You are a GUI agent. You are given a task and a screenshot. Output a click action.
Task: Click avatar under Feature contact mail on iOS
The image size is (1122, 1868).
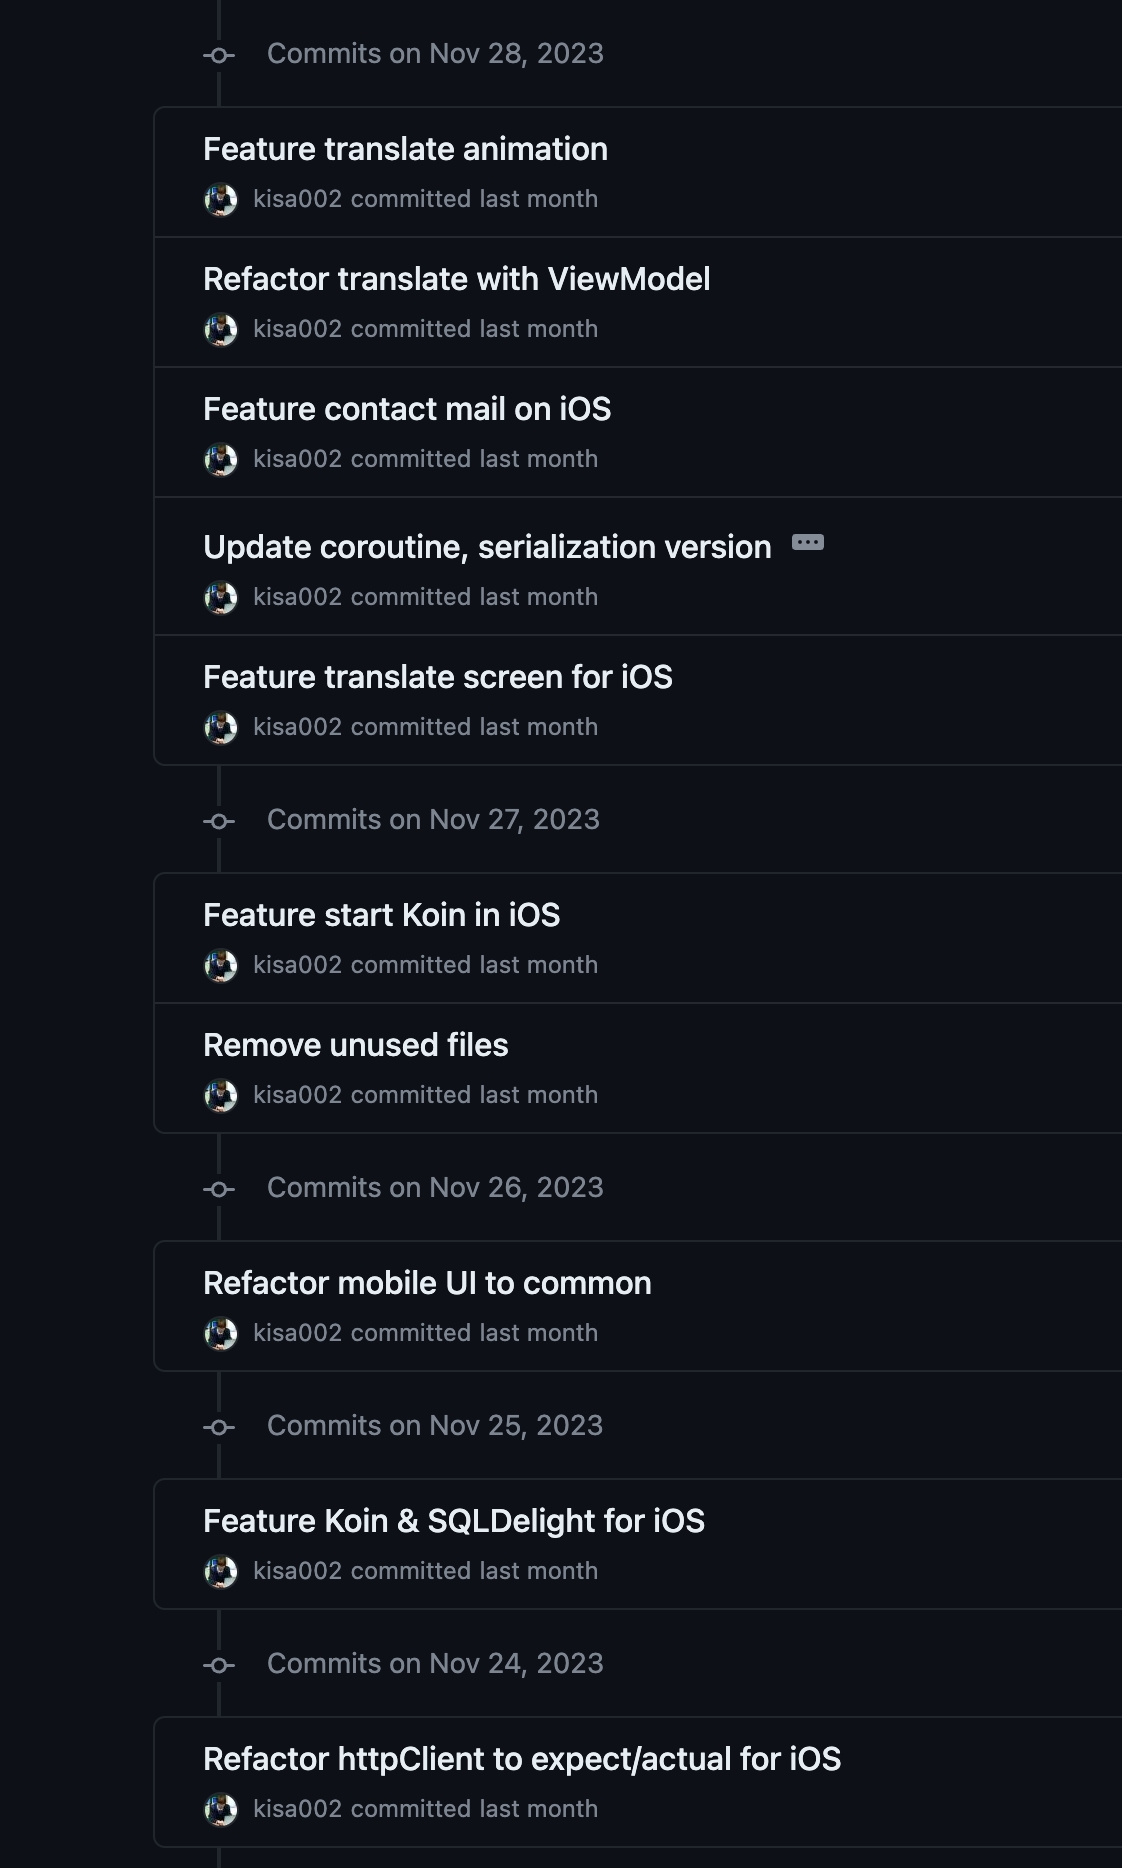point(221,460)
